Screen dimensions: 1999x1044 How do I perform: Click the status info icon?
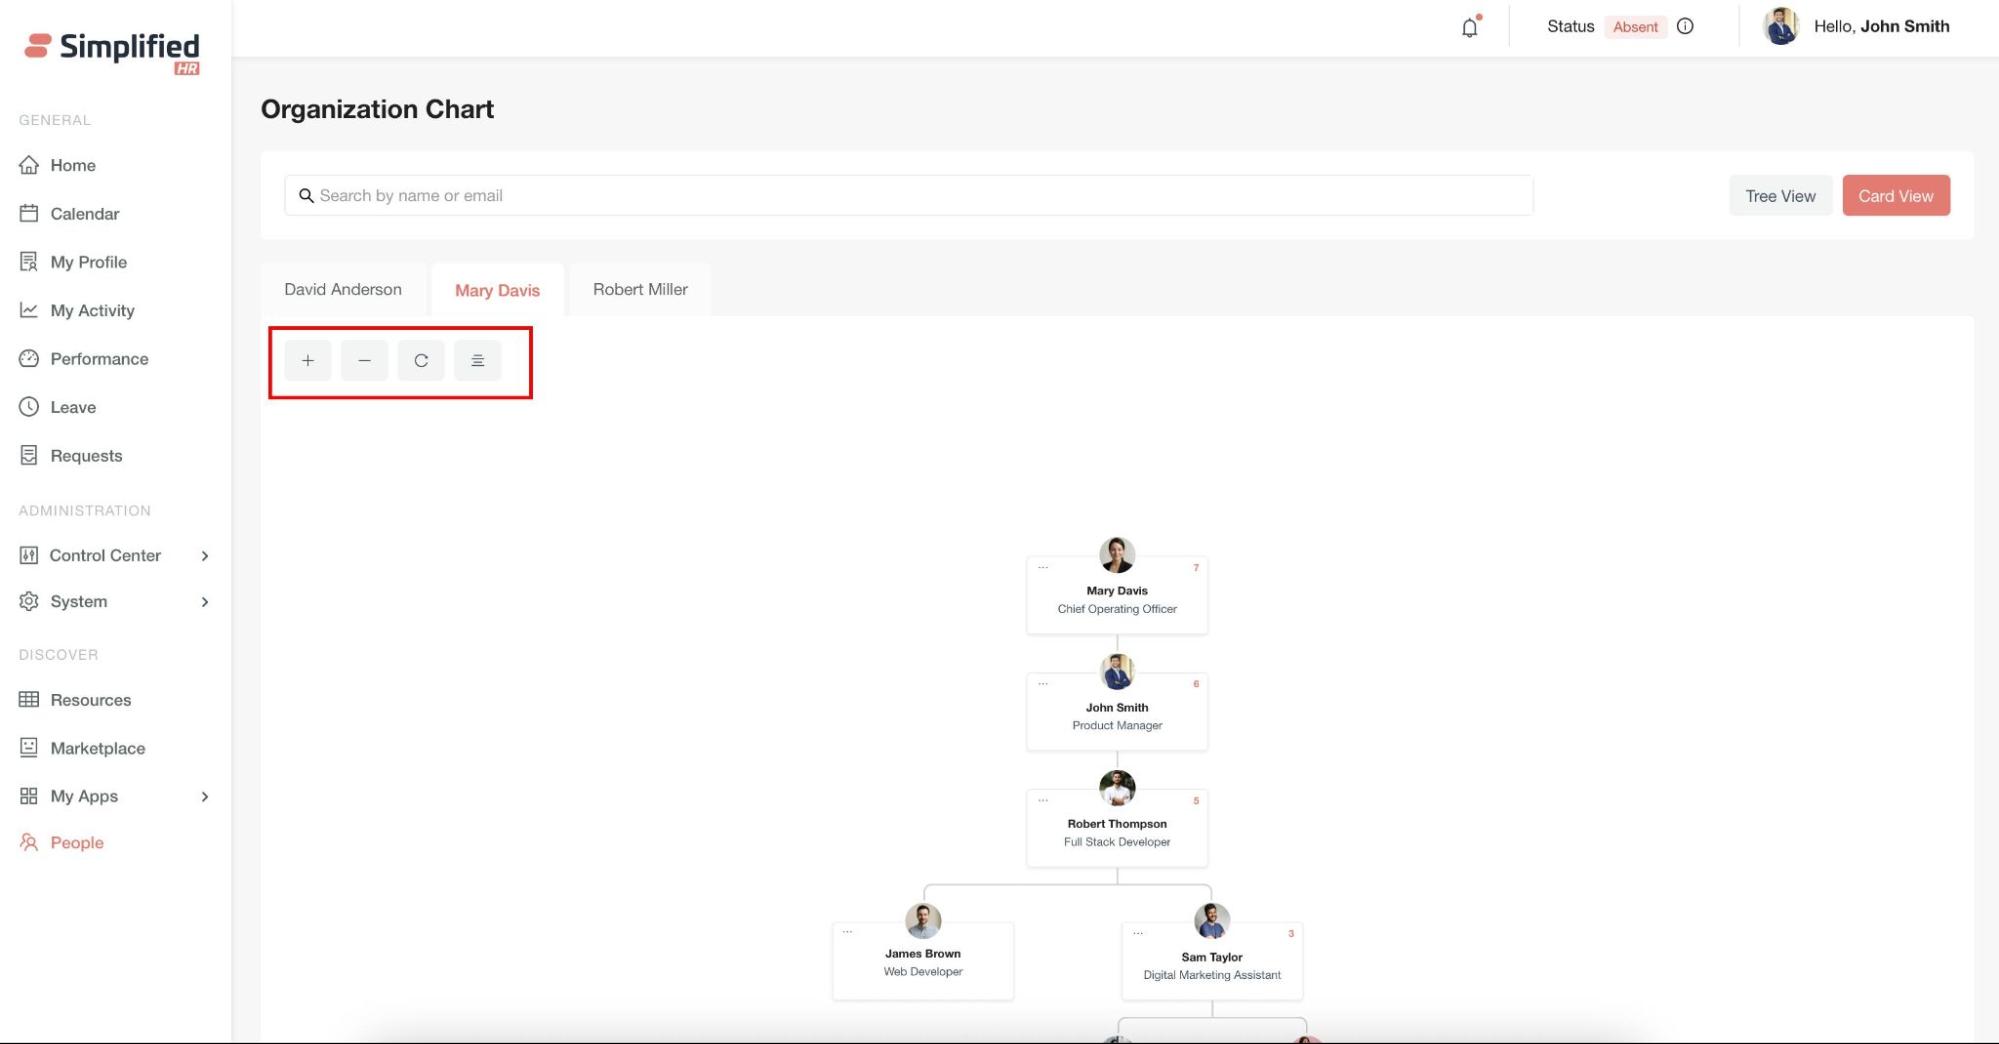pos(1685,27)
